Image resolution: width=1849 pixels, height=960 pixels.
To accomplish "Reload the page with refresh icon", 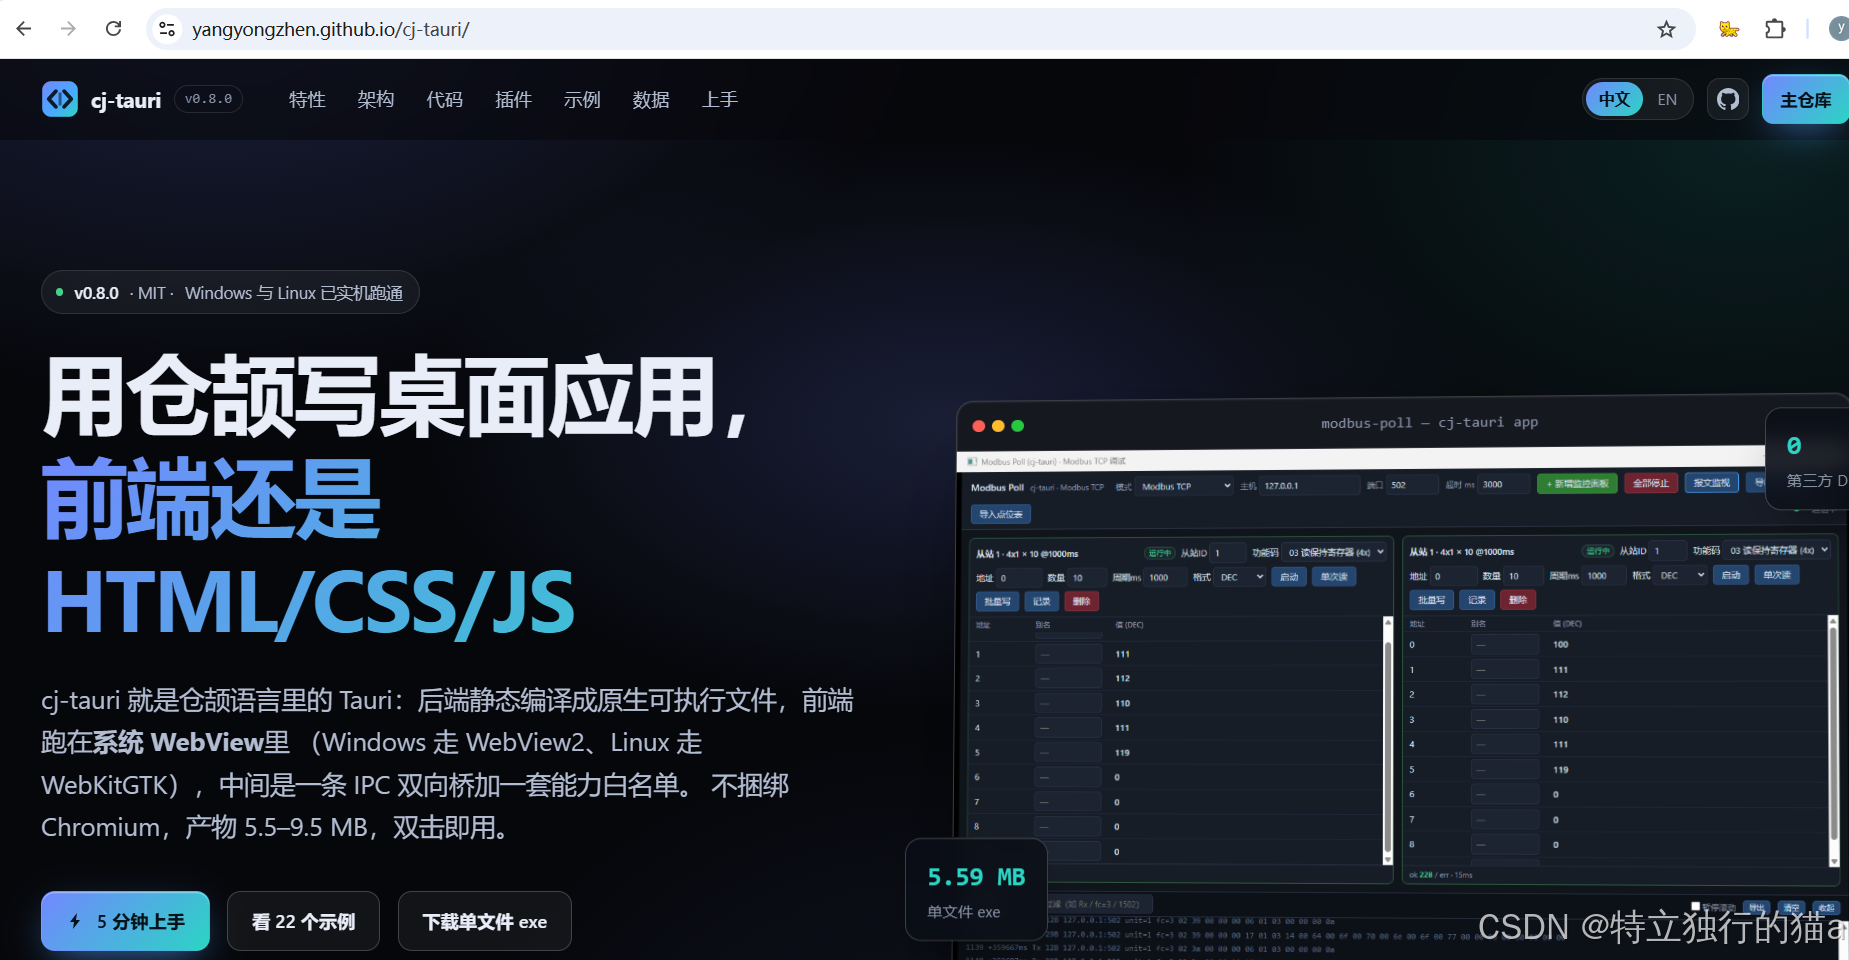I will 114,29.
